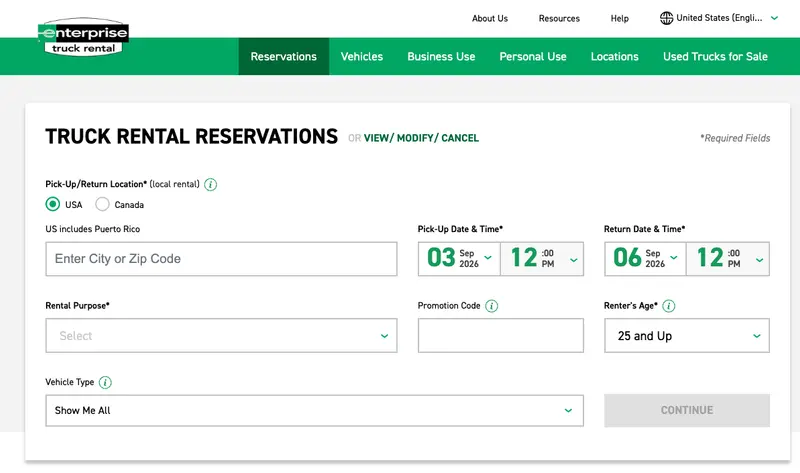Open the pick-up date 03 Sep dropdown
800x473 pixels.
click(459, 259)
